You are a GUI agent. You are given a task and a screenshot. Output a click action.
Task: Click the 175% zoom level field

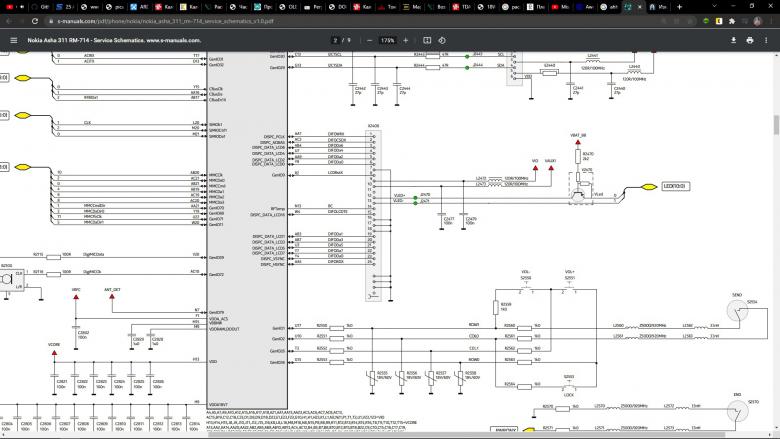pyautogui.click(x=388, y=40)
